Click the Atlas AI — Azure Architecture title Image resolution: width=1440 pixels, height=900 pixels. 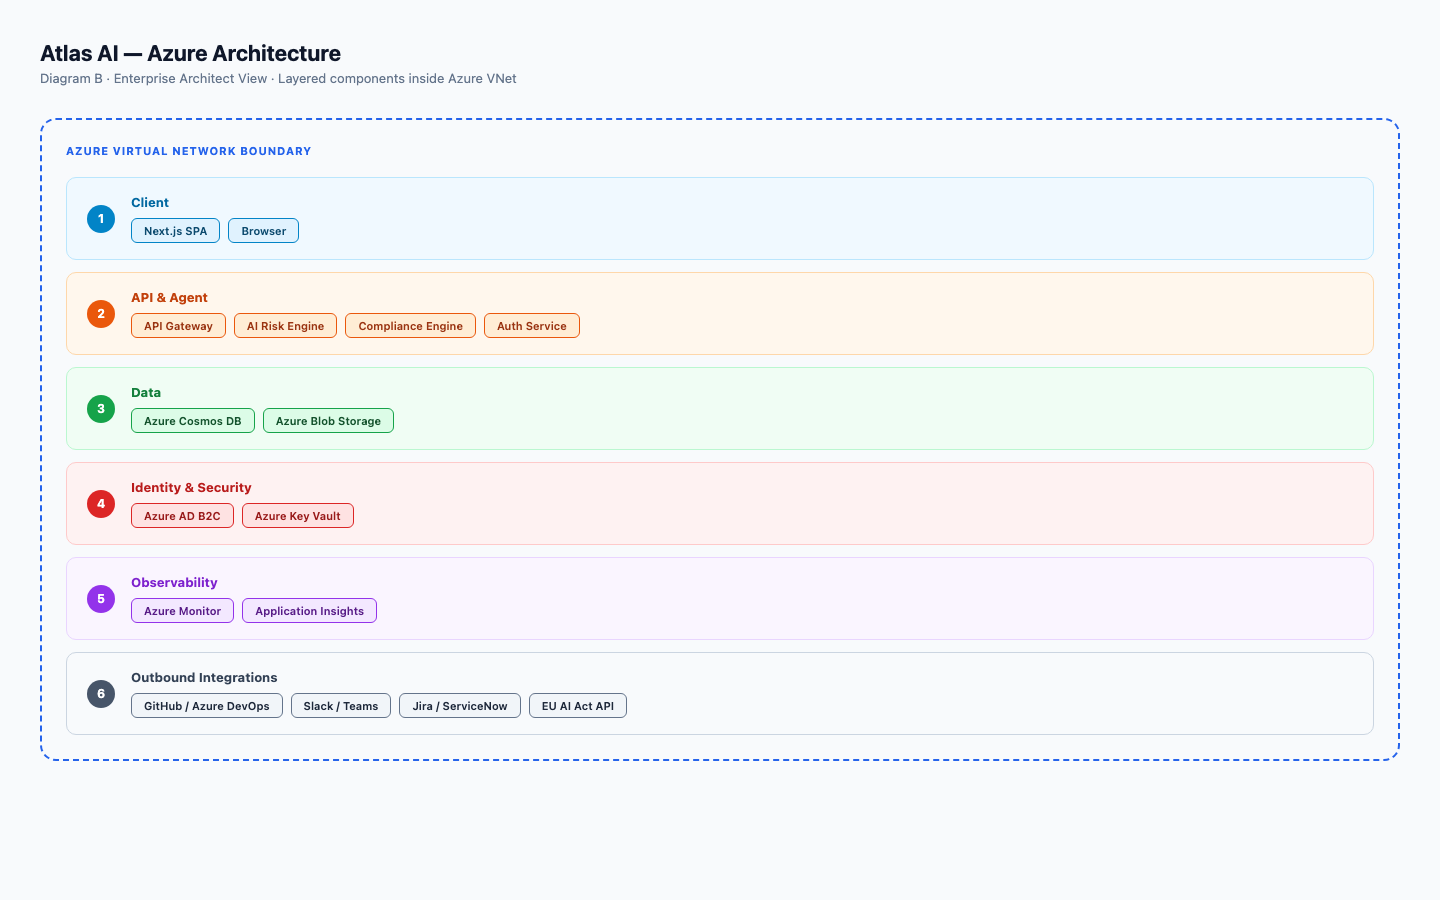[x=190, y=54]
